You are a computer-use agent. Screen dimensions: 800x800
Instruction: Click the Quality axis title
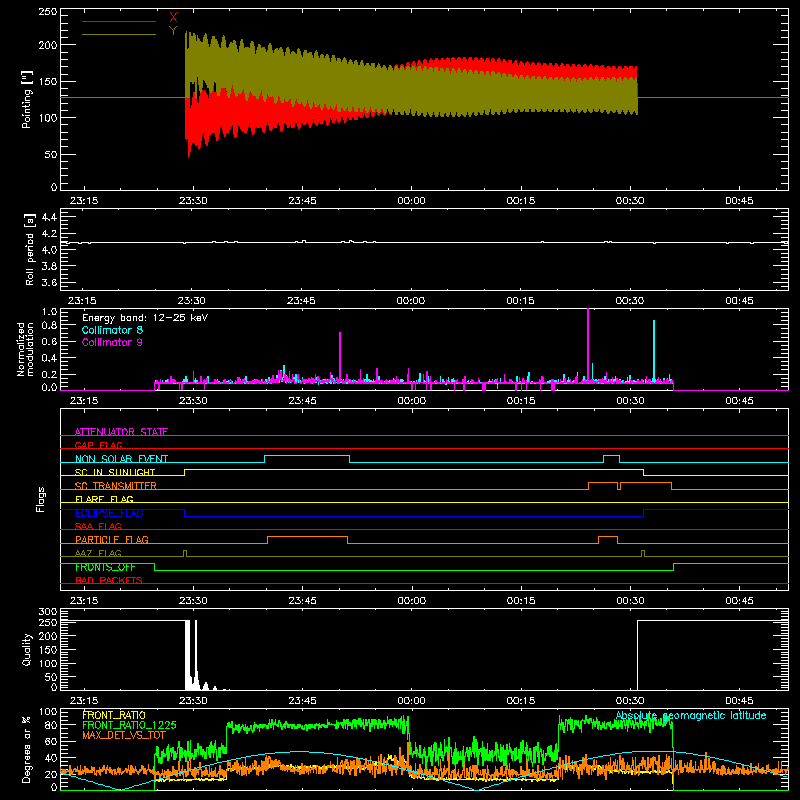[x=27, y=649]
